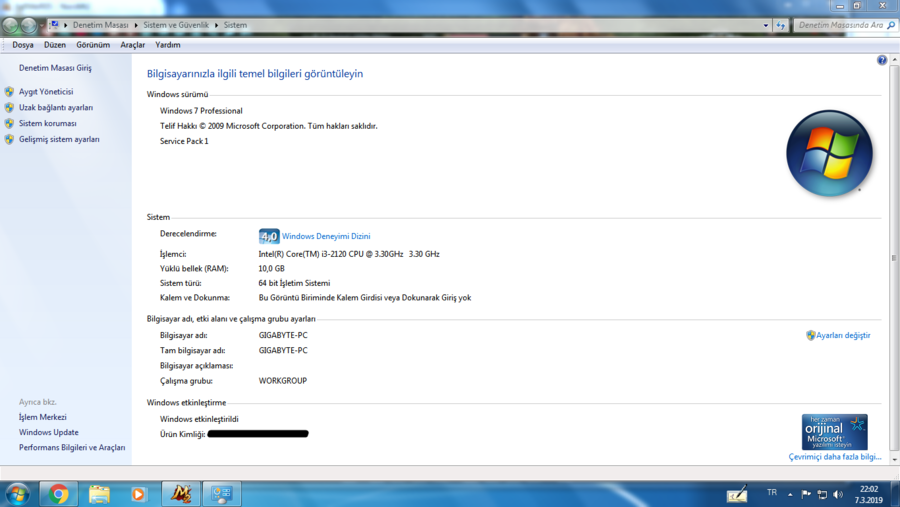Click the network tray icon

click(822, 494)
